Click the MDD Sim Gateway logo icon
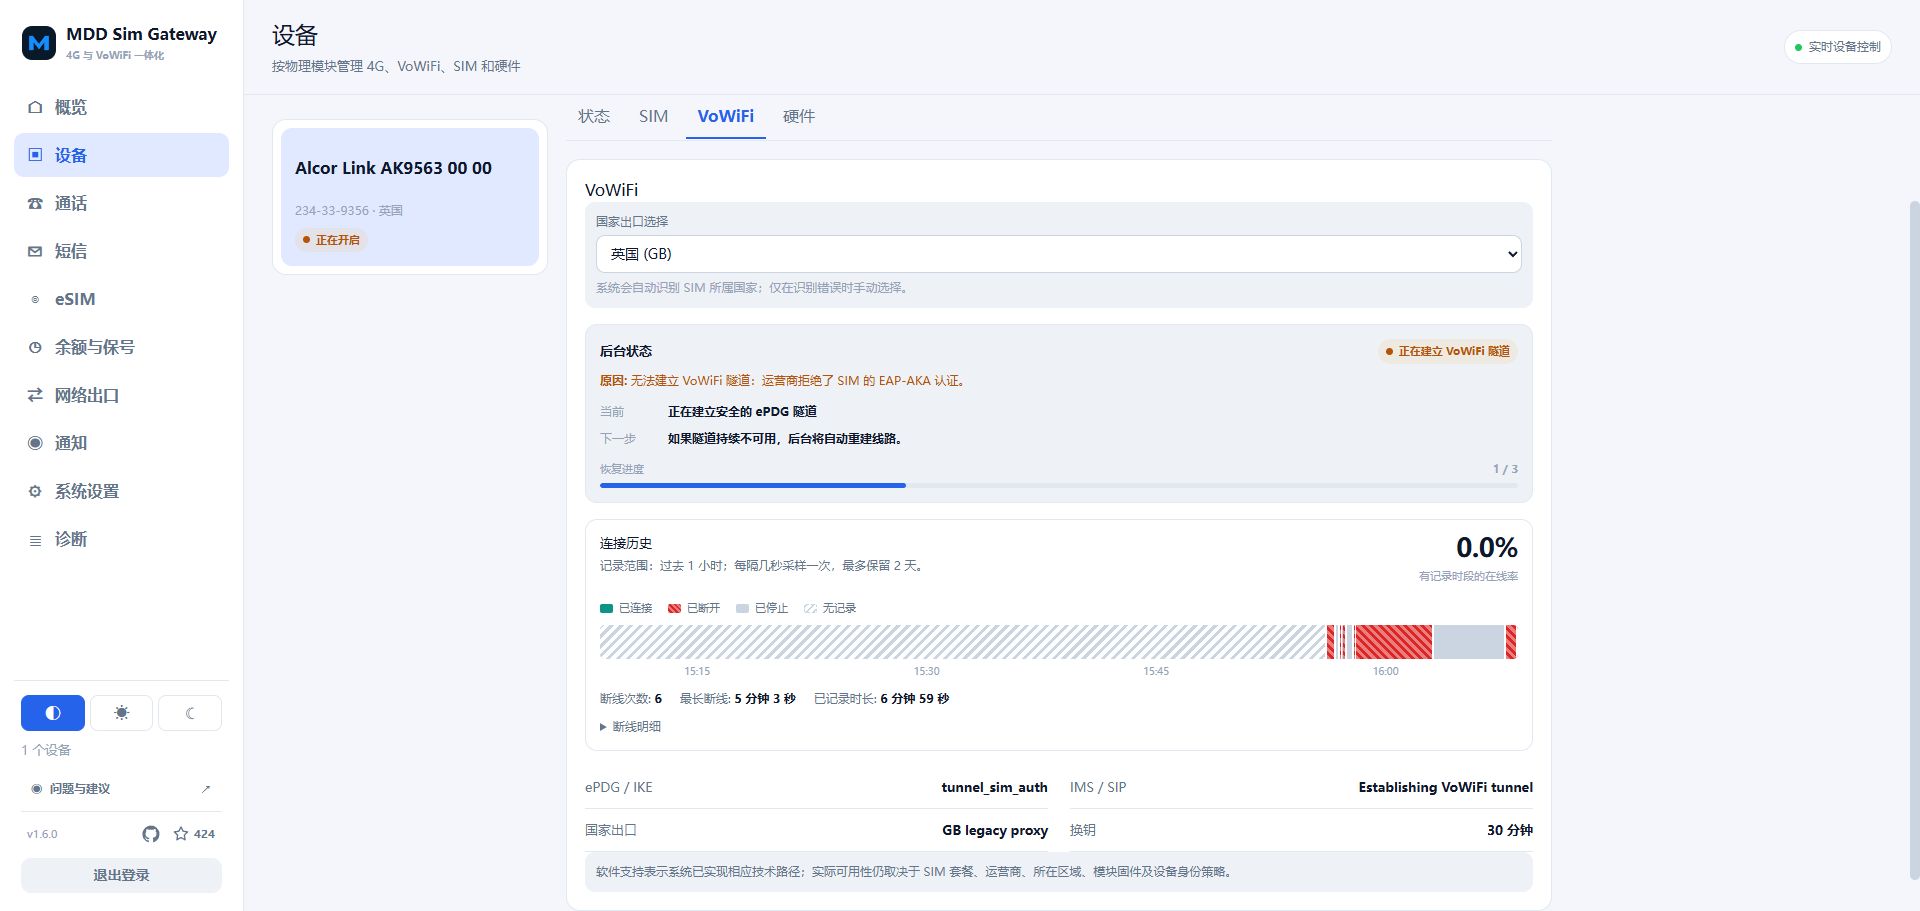1920x911 pixels. [39, 43]
